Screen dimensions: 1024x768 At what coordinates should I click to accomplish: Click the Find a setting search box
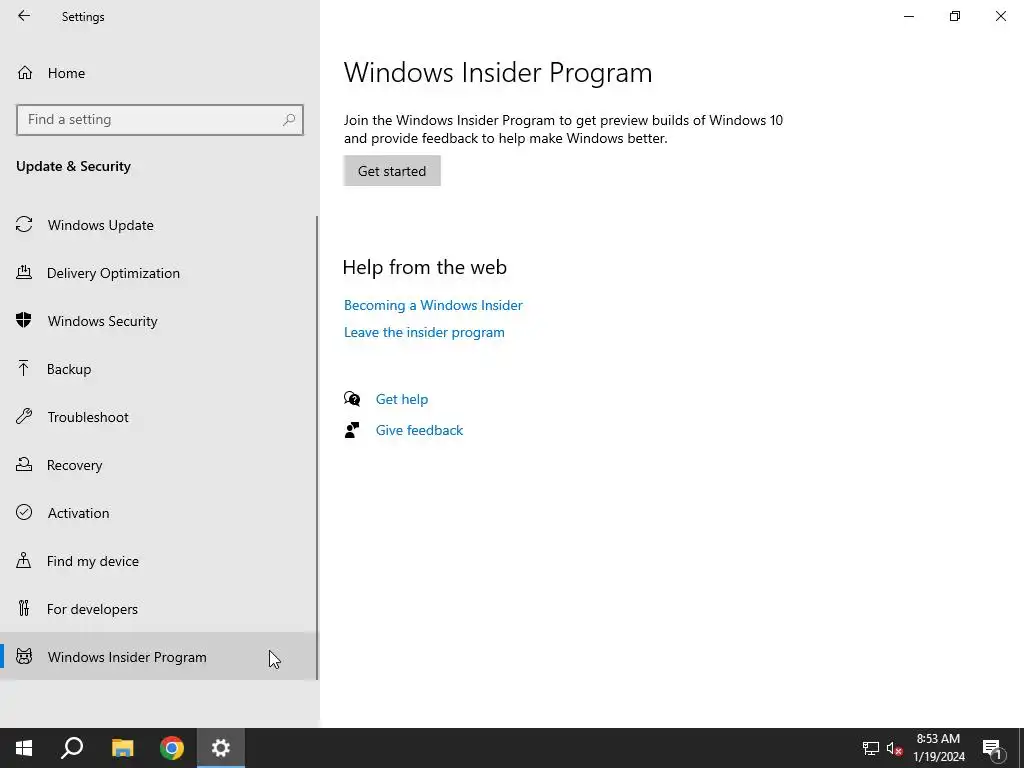coord(159,120)
